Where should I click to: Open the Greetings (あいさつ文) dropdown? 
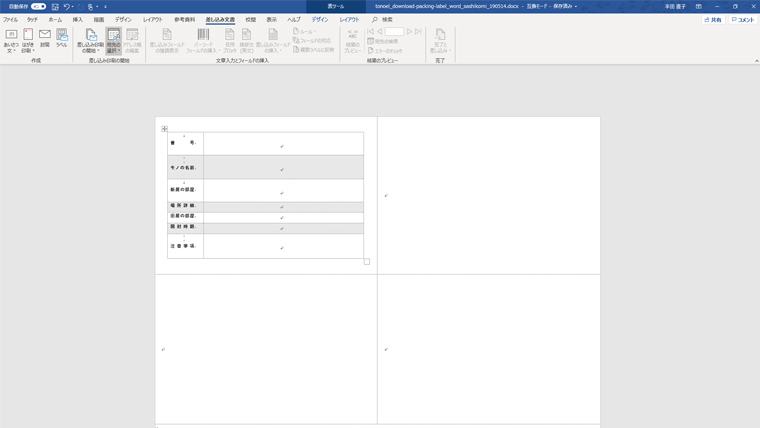pos(11,40)
